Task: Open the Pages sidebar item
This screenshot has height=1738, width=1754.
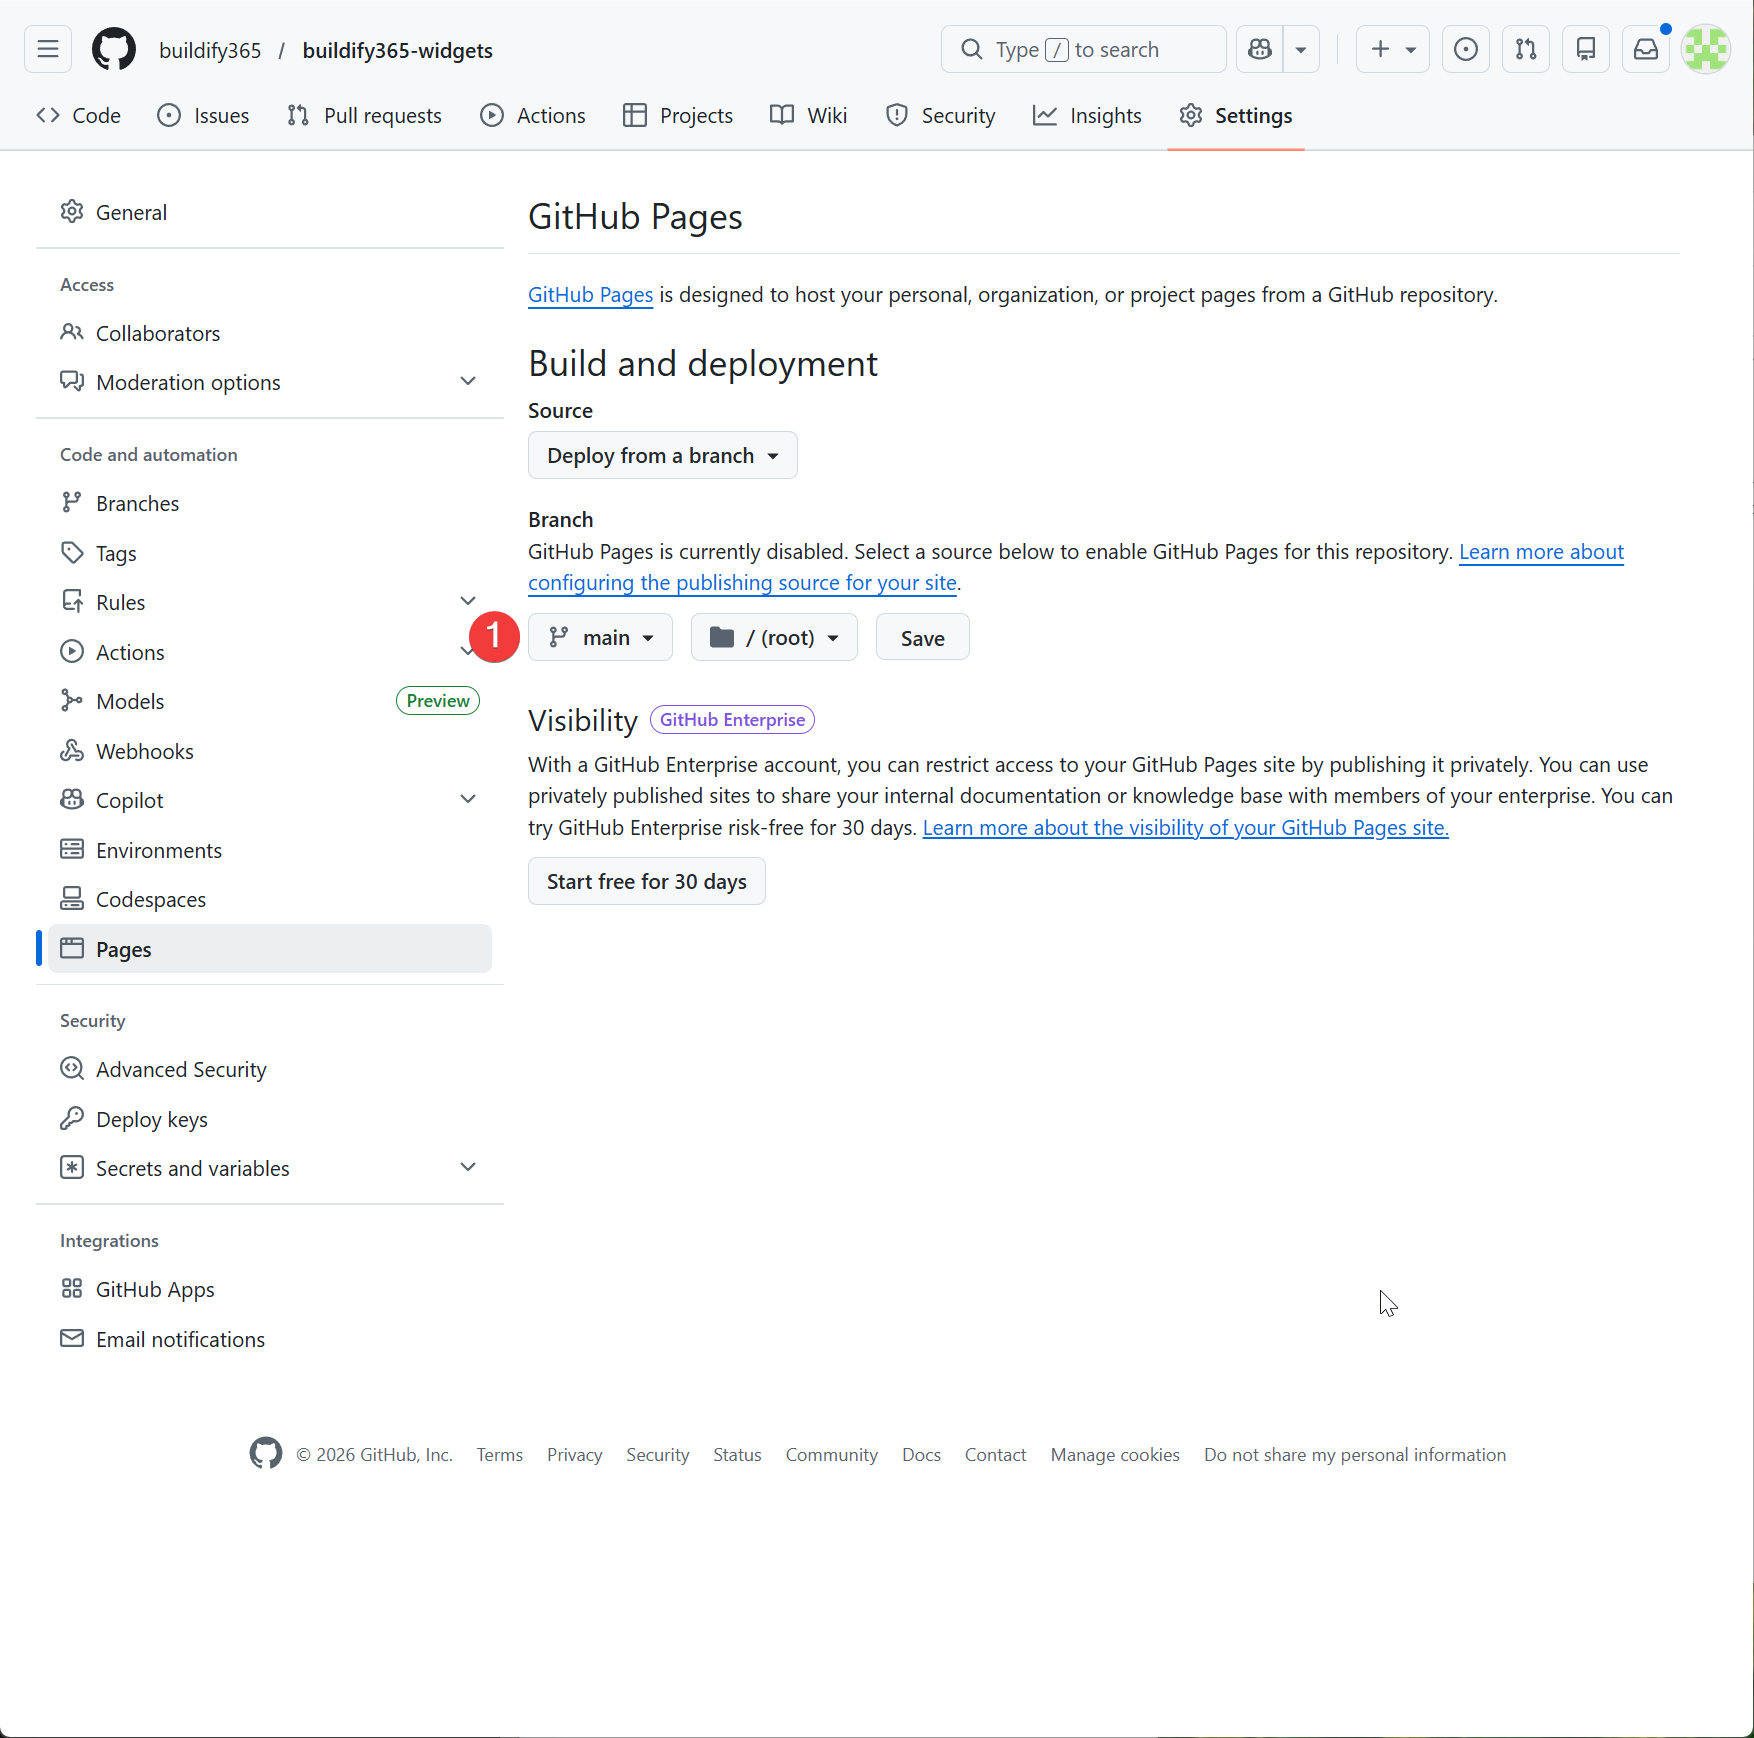Action: 270,949
